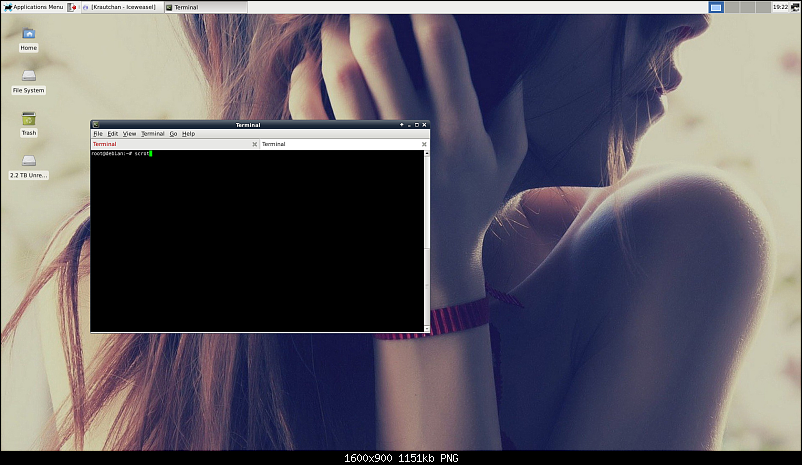
Task: Open the Terminal menu in menu bar
Action: pos(152,133)
